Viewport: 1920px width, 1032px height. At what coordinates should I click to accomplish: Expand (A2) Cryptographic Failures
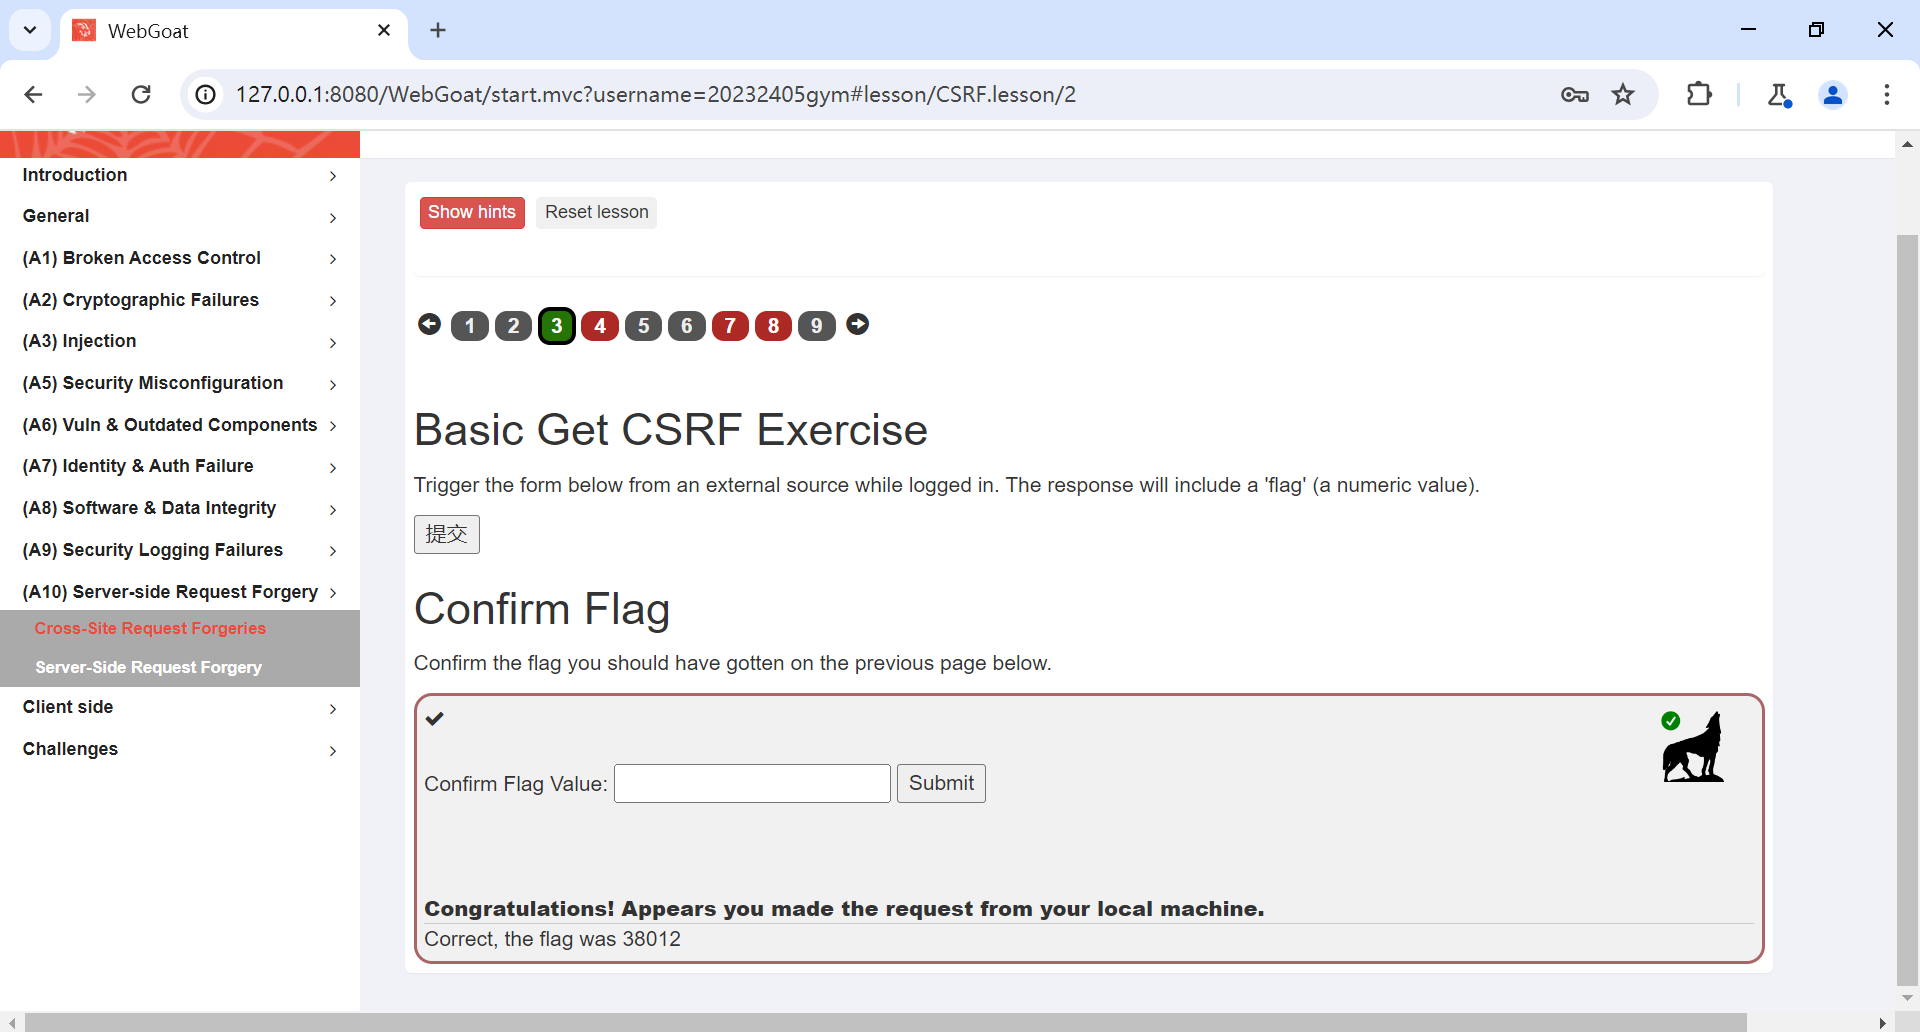[x=180, y=300]
